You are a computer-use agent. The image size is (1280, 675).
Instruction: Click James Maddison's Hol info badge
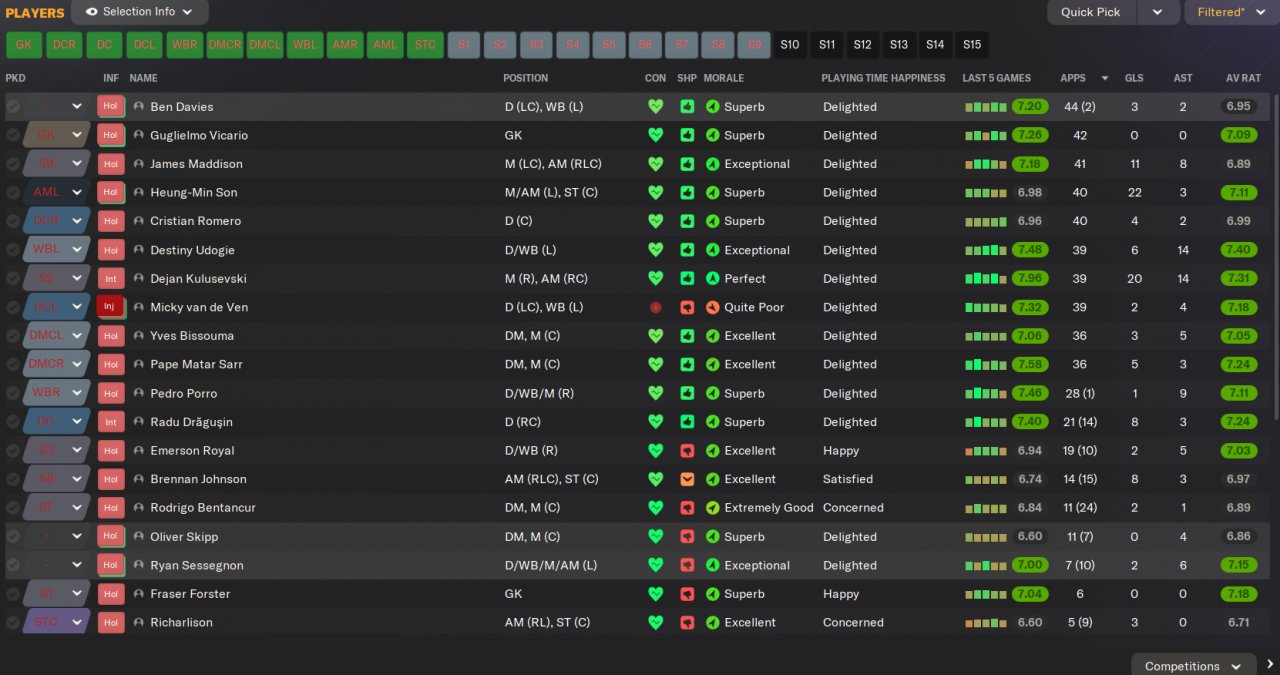(x=110, y=164)
